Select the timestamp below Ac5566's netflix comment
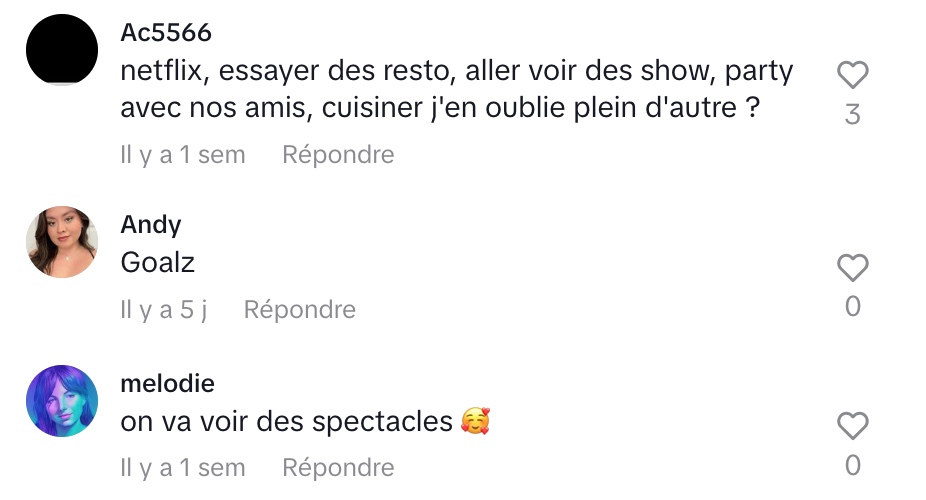The image size is (926, 500). [183, 155]
